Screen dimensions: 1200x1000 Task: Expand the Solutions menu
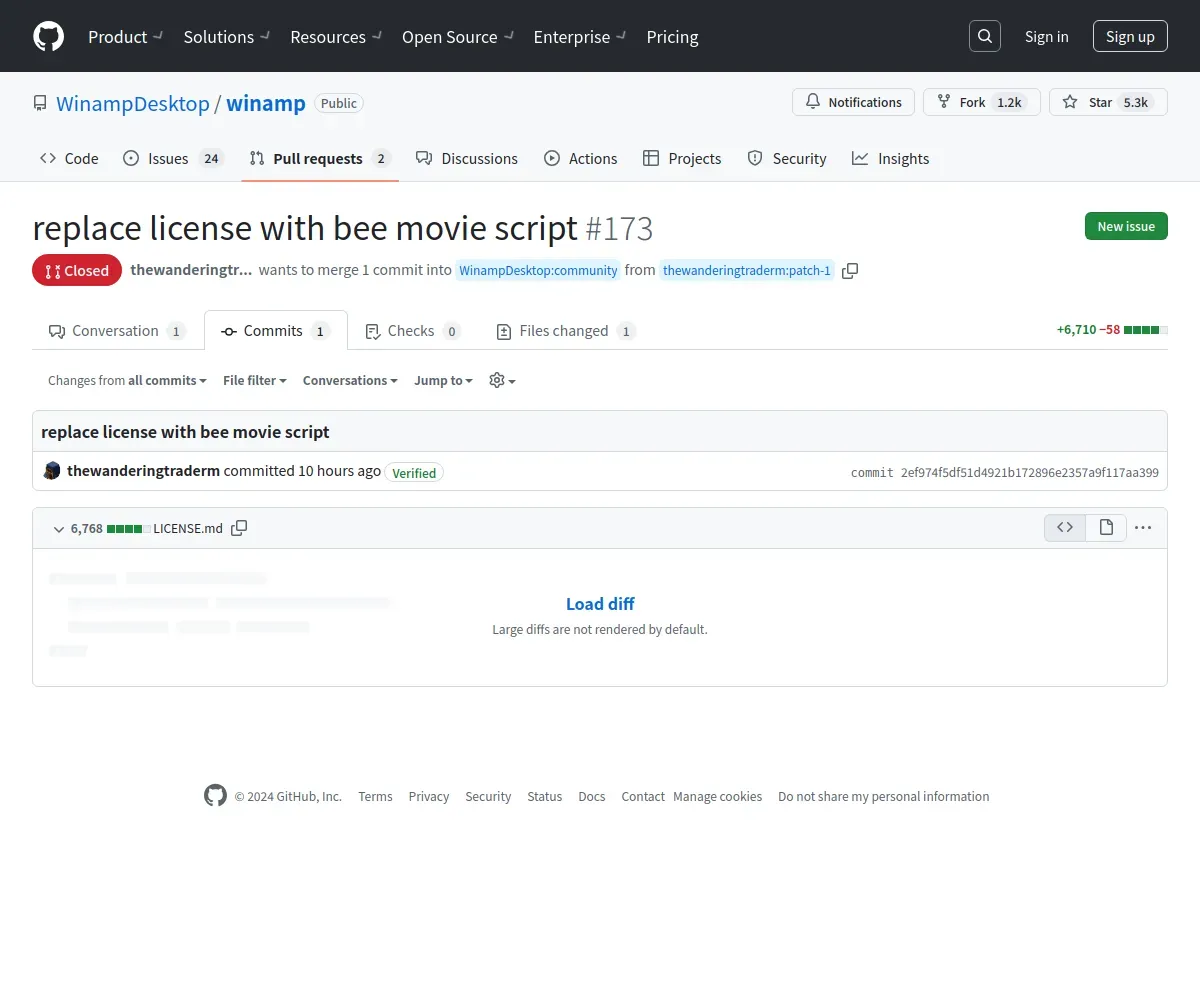coord(227,36)
